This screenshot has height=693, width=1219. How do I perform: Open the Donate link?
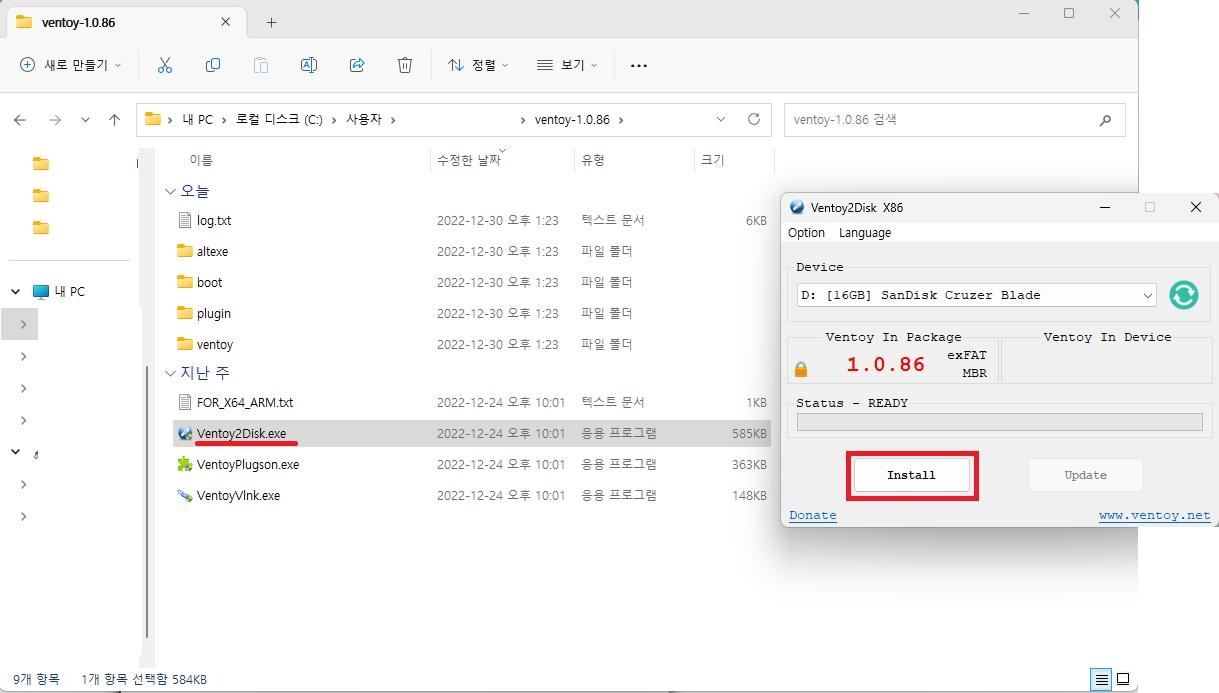pos(812,514)
